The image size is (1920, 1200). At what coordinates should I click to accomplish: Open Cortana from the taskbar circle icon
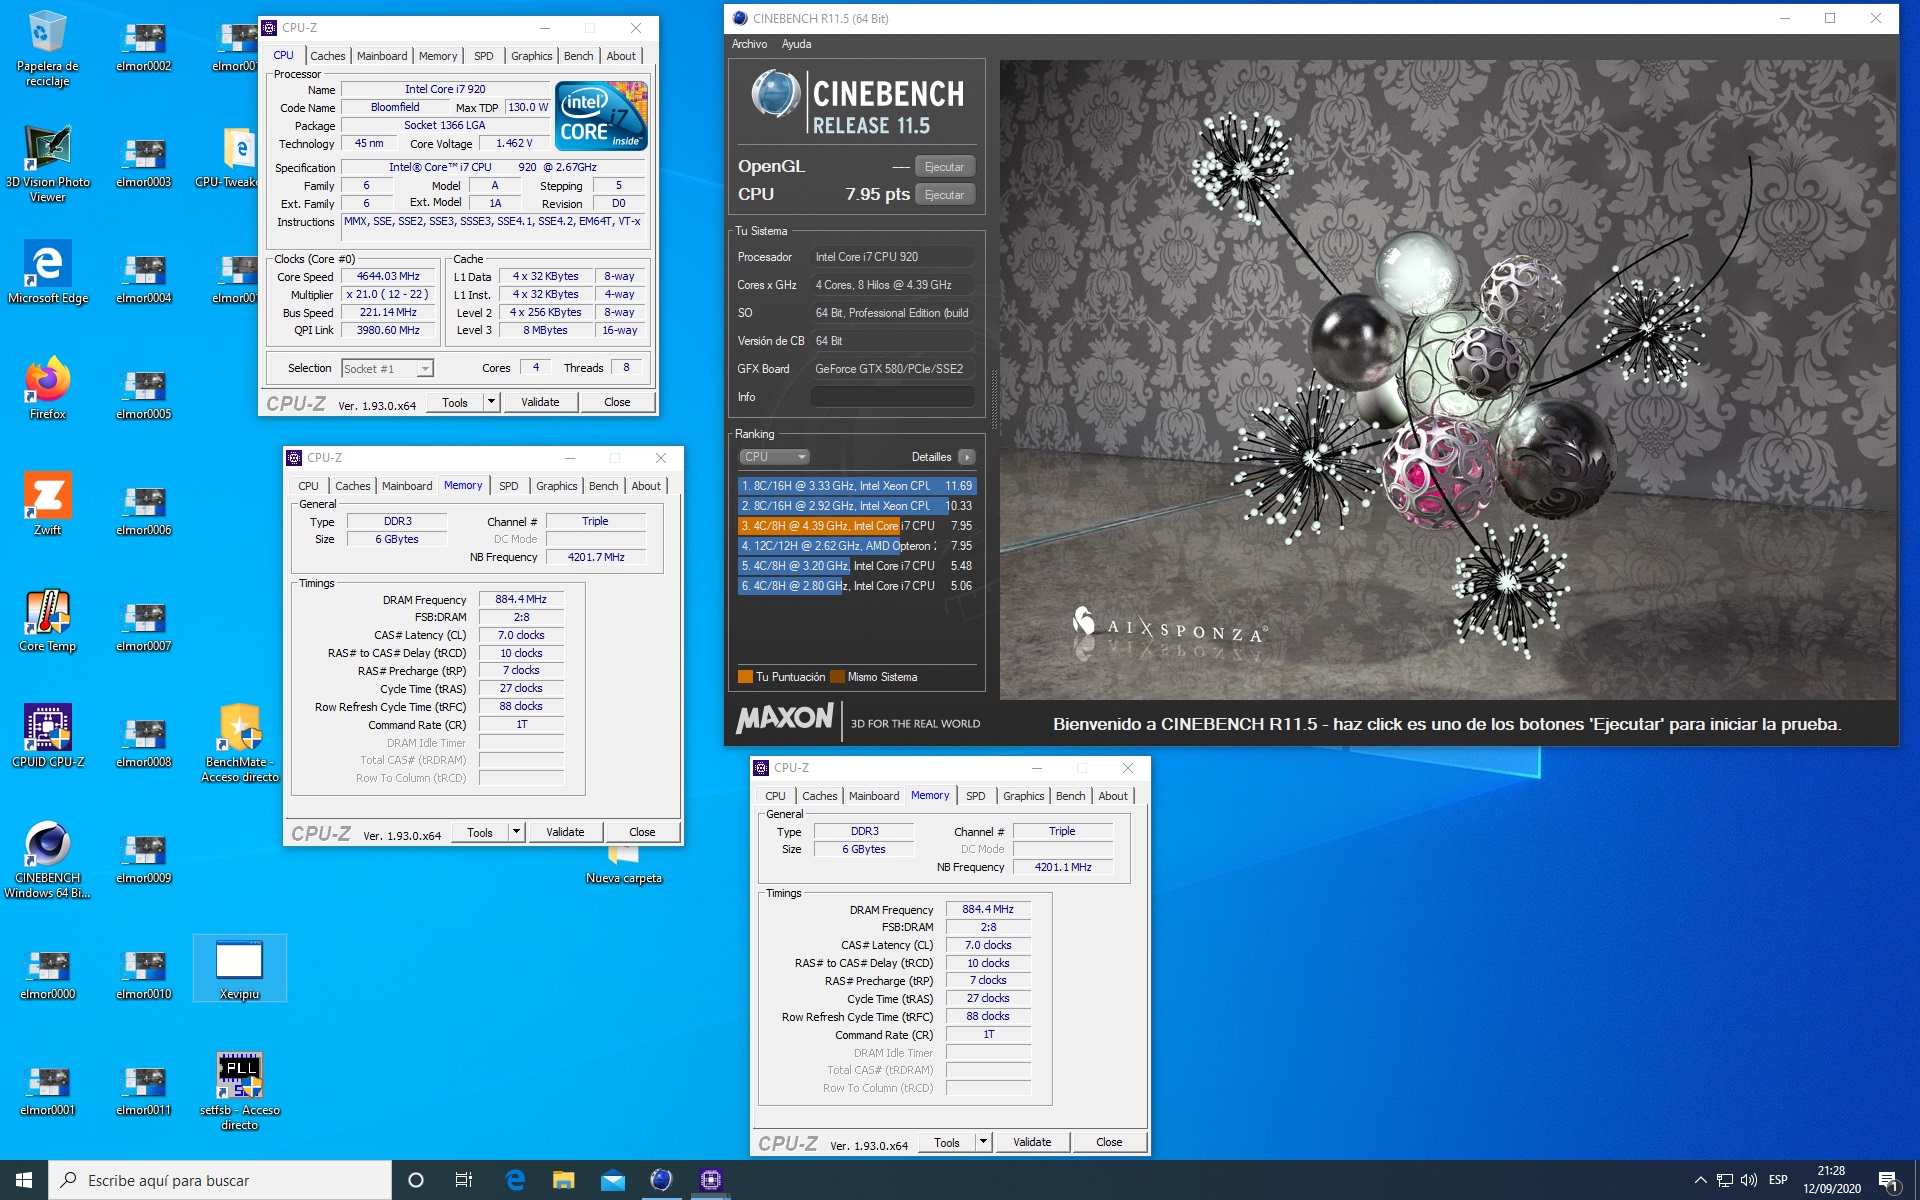pyautogui.click(x=416, y=1180)
